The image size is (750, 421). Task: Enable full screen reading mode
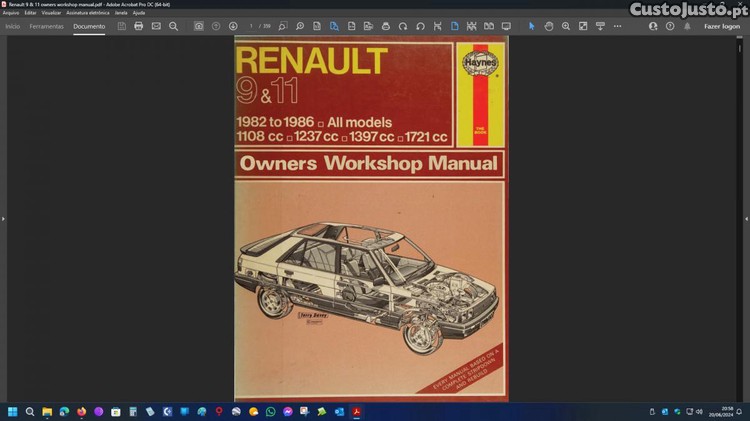(x=583, y=26)
